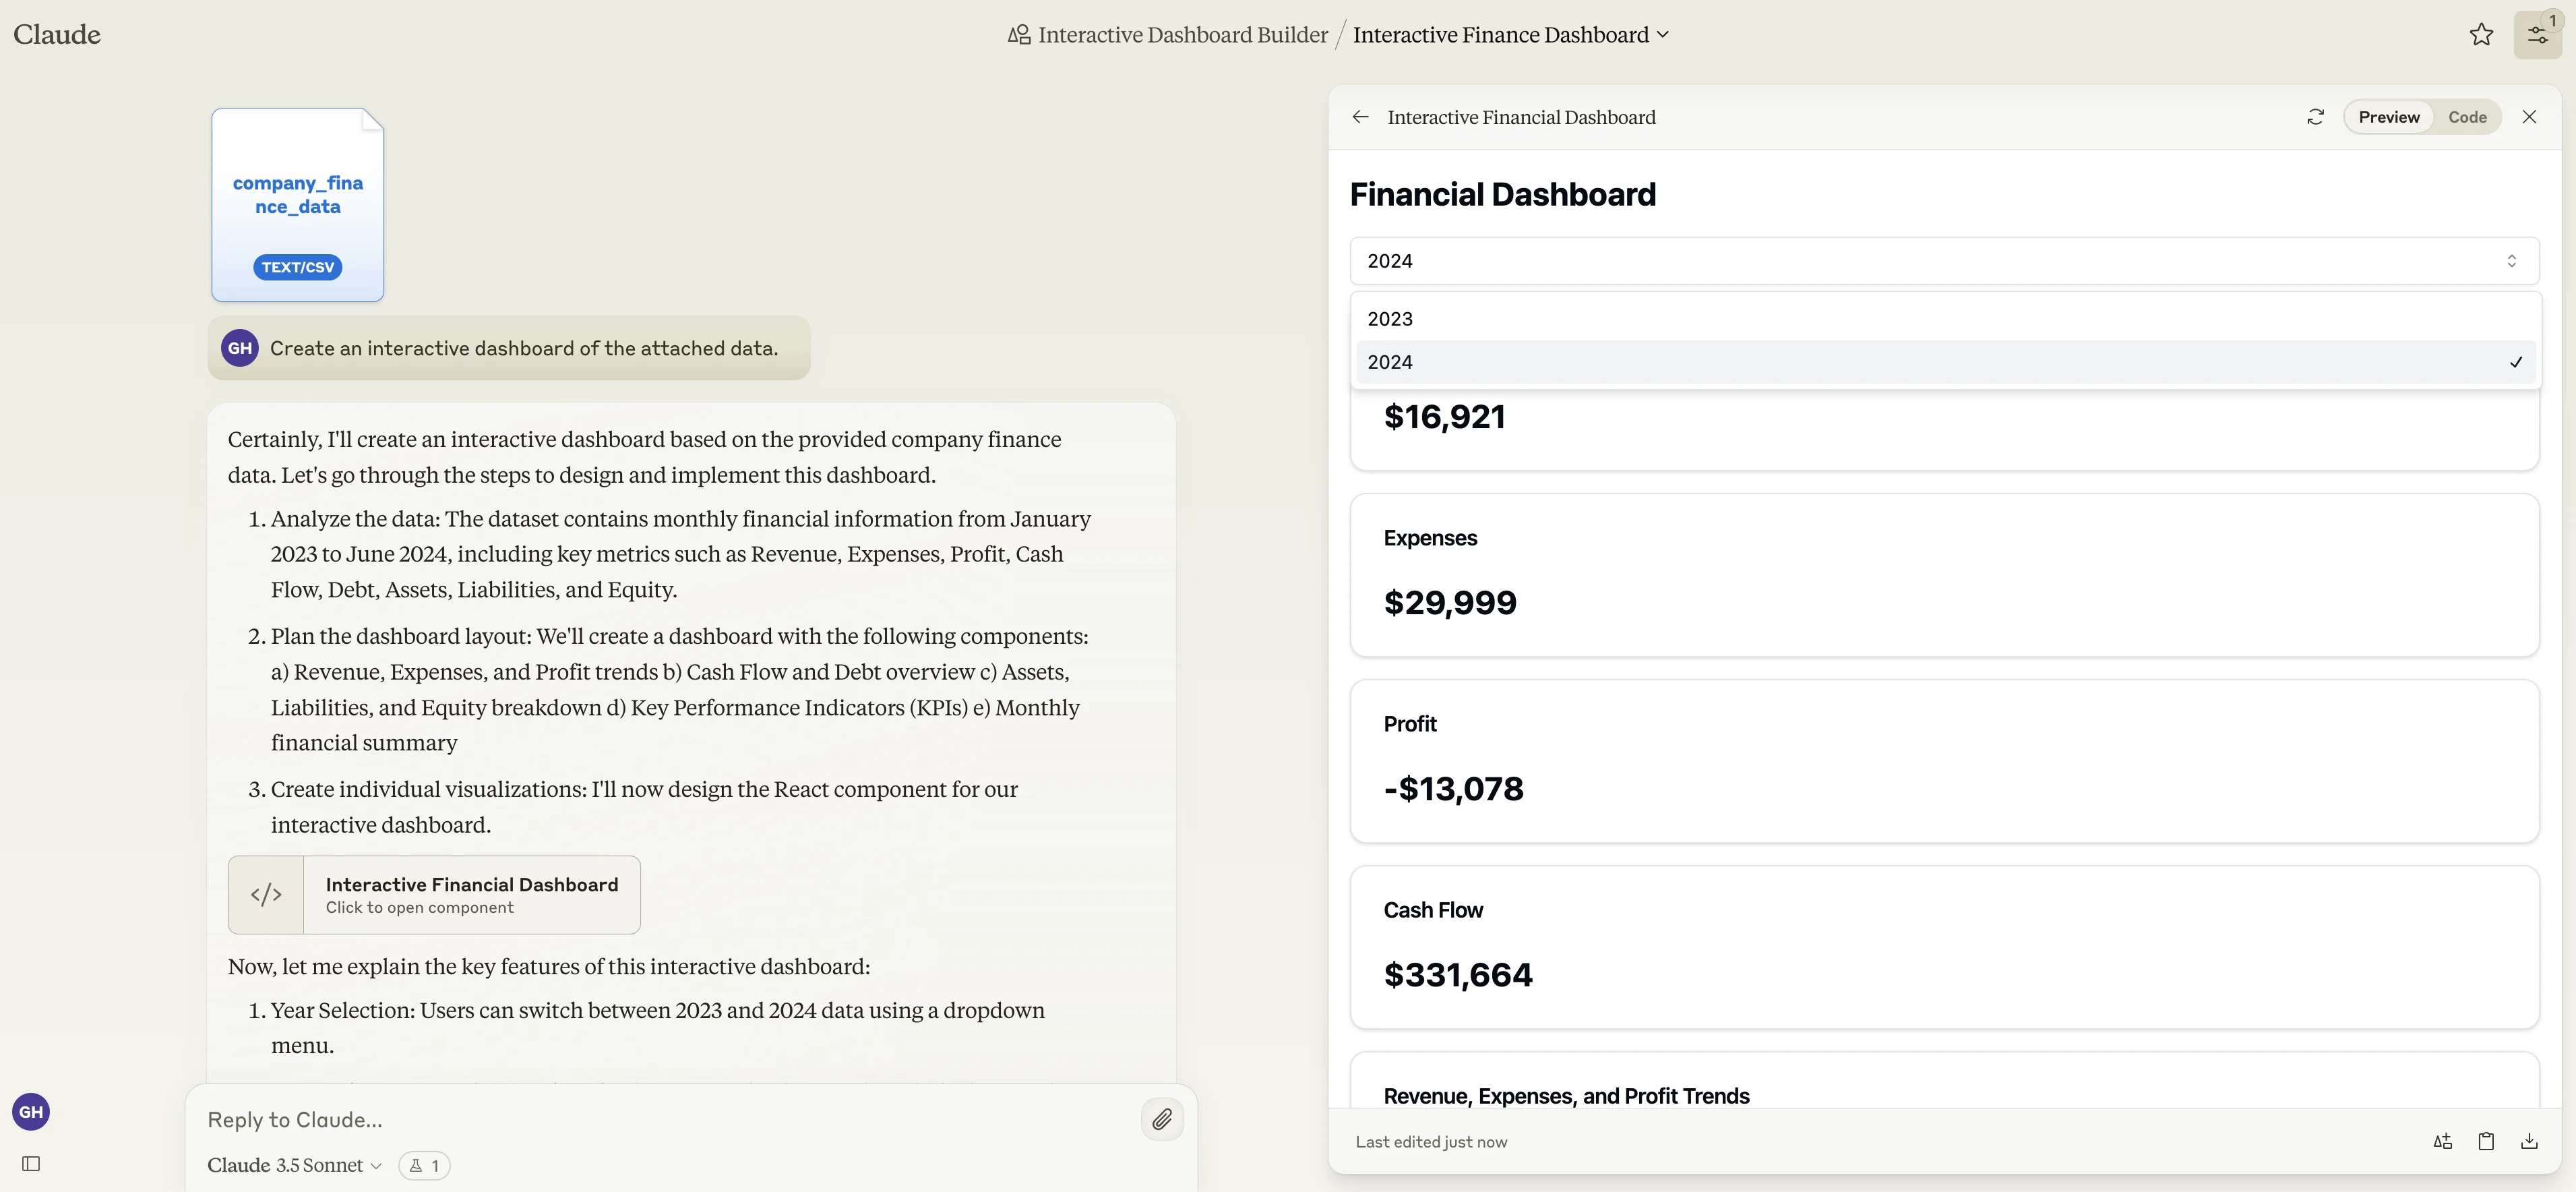Expand Interactive Finance Dashboard title menu

pos(1510,35)
